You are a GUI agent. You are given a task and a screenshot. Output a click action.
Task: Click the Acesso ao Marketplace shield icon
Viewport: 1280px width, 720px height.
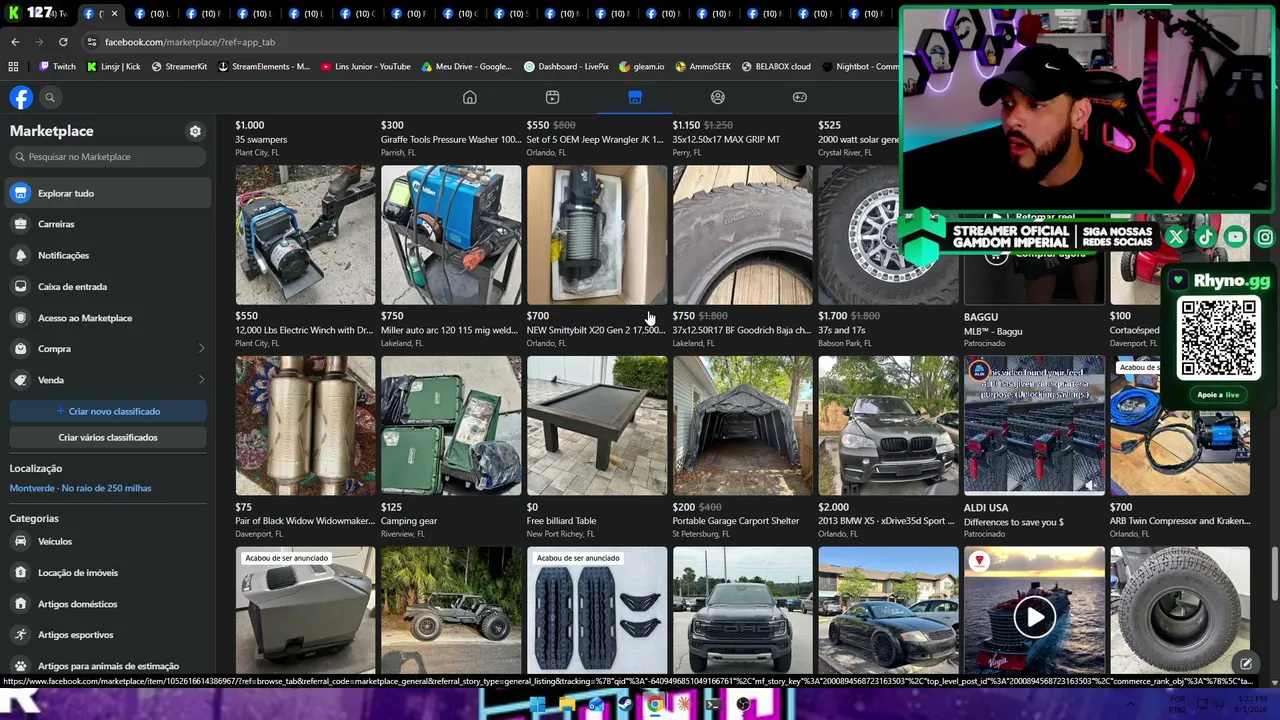20,318
